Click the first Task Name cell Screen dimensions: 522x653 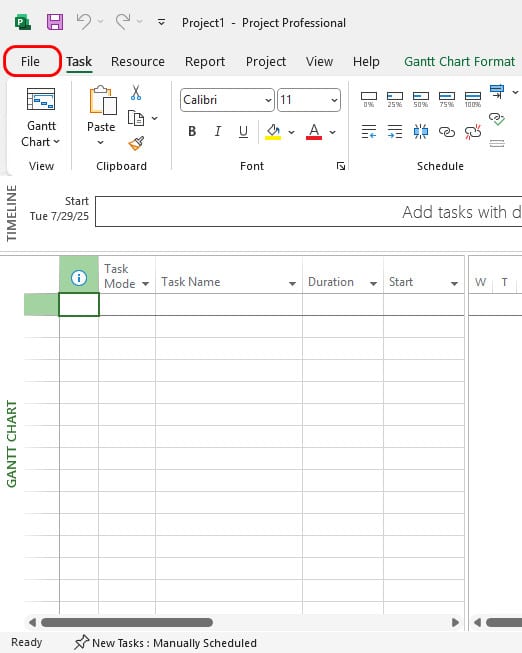229,304
